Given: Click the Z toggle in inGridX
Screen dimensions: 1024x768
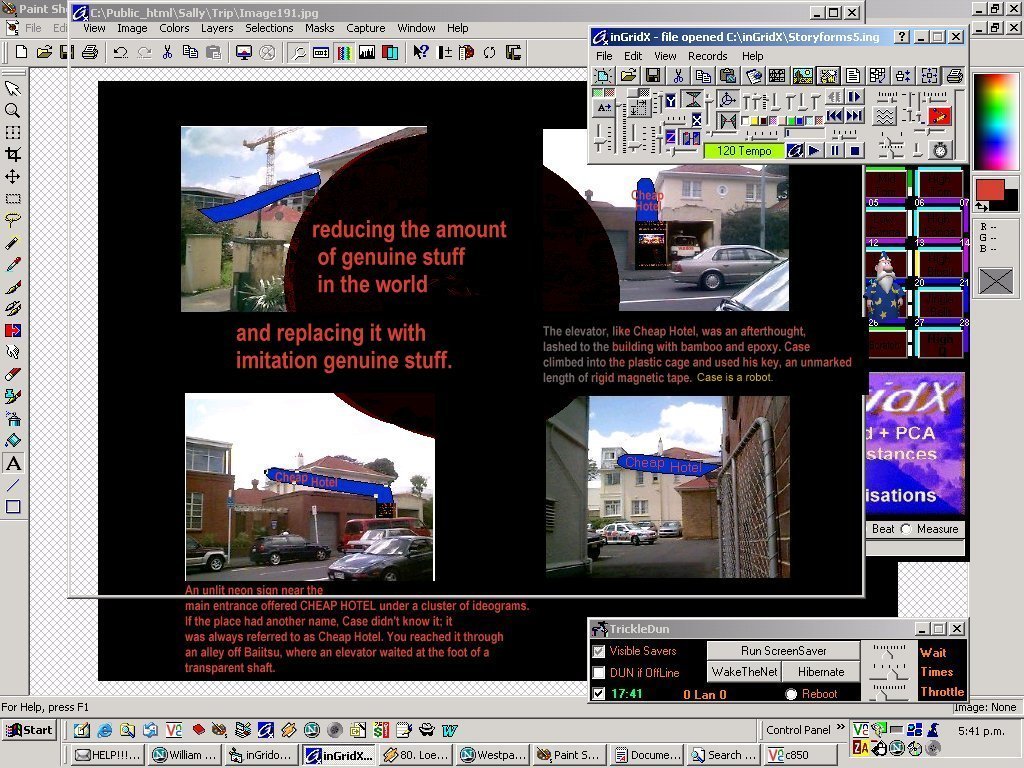Looking at the screenshot, I should coord(670,137).
